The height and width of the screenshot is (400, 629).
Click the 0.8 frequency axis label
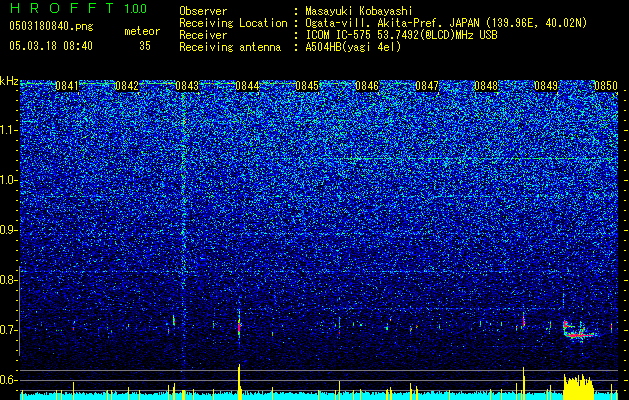tap(8, 280)
